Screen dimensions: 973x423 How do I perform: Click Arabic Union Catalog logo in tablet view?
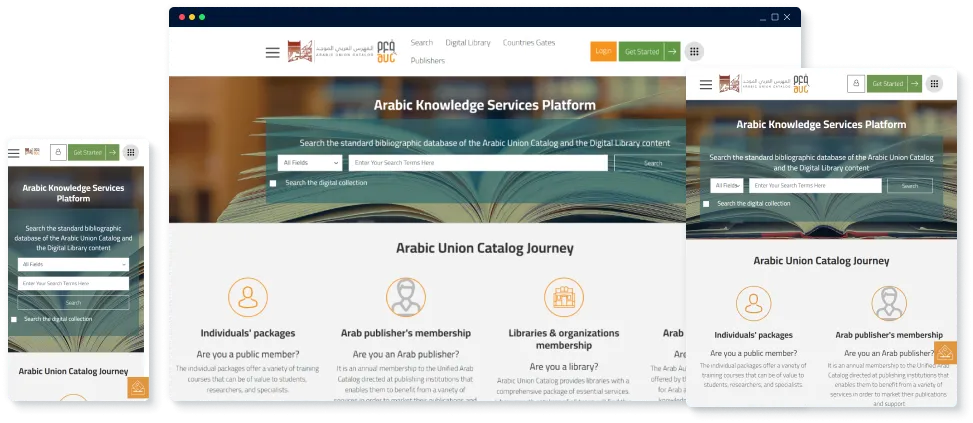tap(764, 84)
